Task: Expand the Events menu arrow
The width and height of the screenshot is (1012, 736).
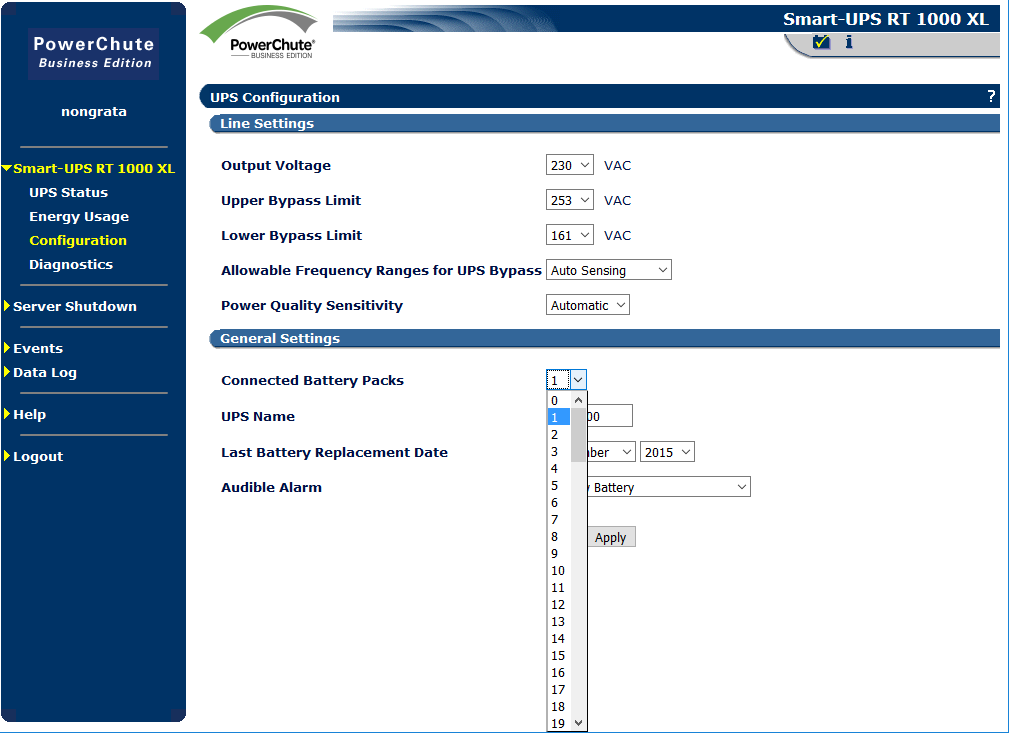Action: (7, 348)
